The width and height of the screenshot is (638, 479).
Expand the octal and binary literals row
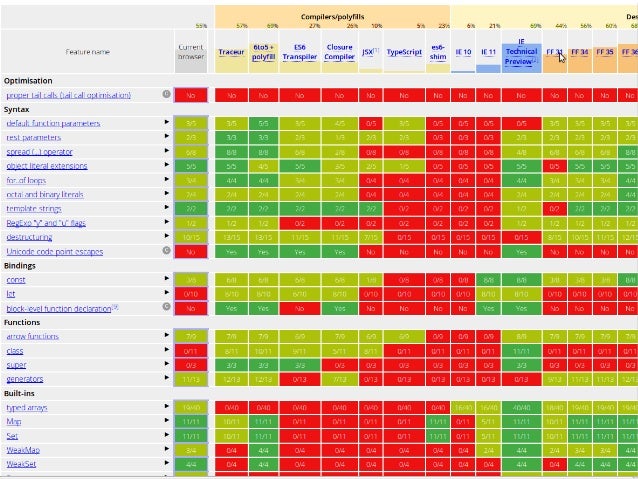166,193
